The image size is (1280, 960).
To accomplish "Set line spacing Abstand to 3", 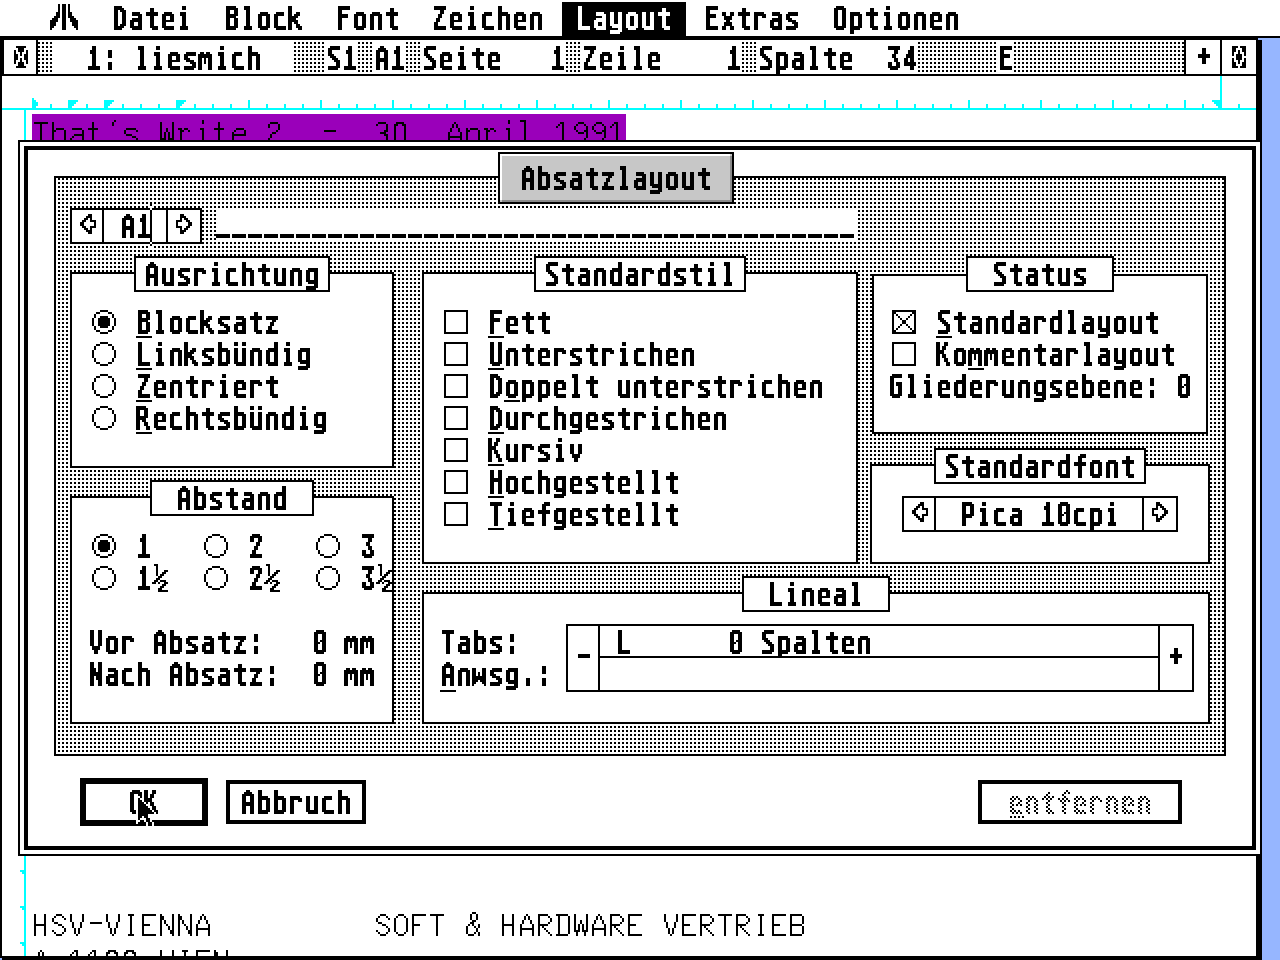I will [x=328, y=547].
